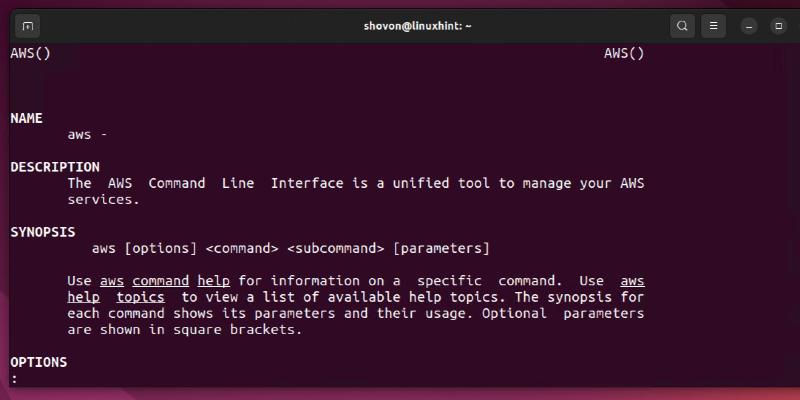Click underlined "help" right after "command"
Viewport: 800px width, 400px height.
213,281
